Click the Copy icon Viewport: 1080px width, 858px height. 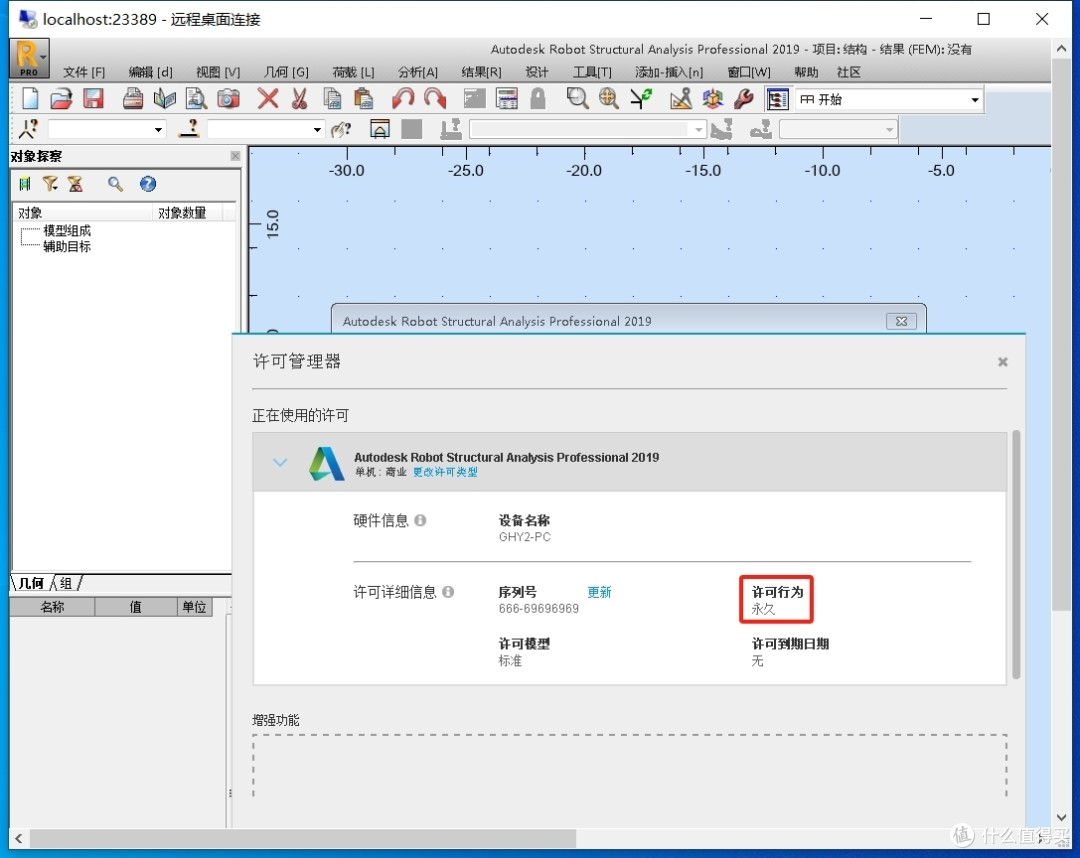click(332, 99)
